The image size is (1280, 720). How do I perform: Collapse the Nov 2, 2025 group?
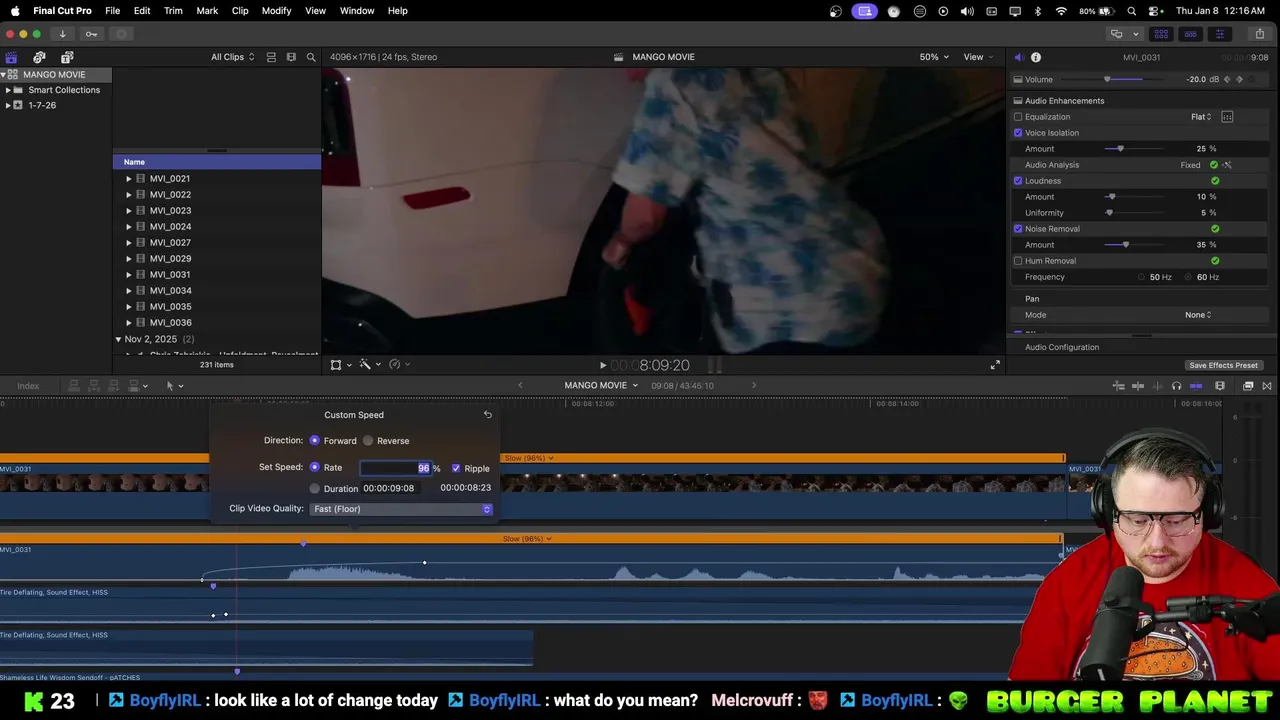click(x=118, y=339)
